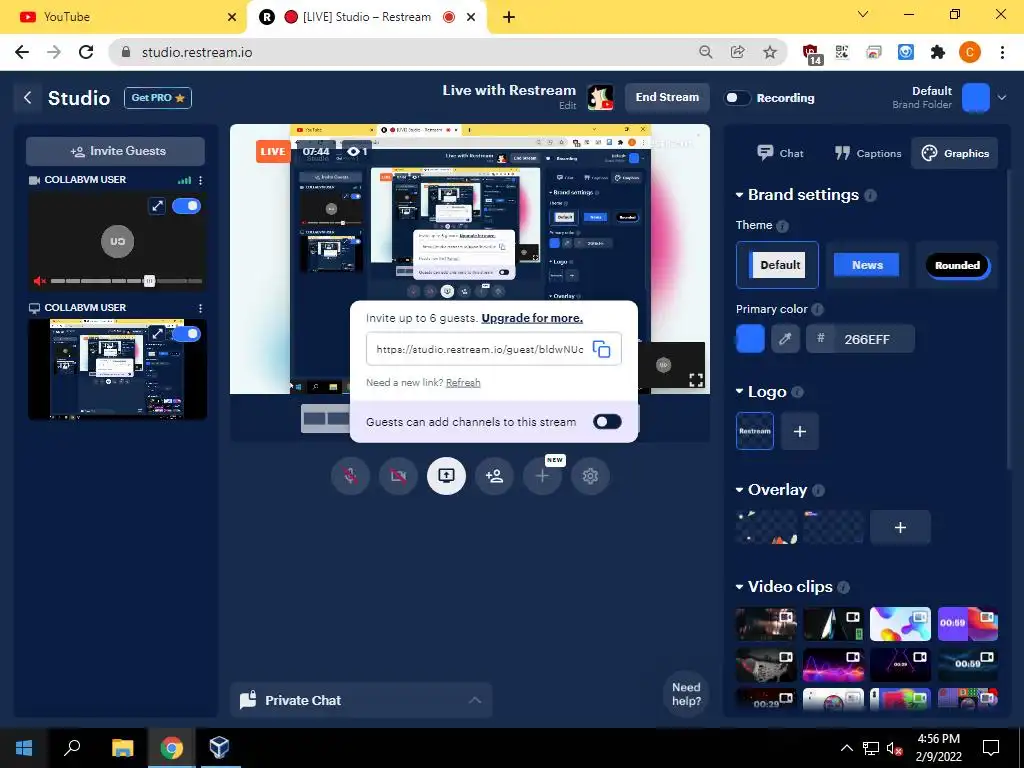Screen dimensions: 1024x768
Task: Switch to the YouTube browser tab
Action: (124, 17)
